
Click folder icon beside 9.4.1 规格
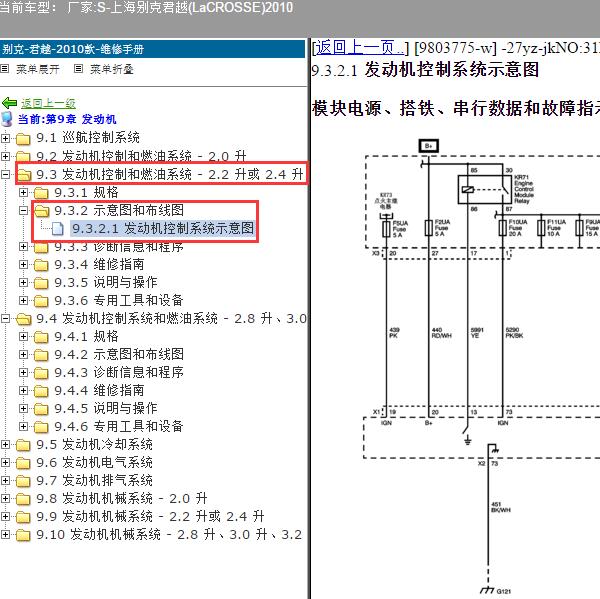[x=41, y=337]
